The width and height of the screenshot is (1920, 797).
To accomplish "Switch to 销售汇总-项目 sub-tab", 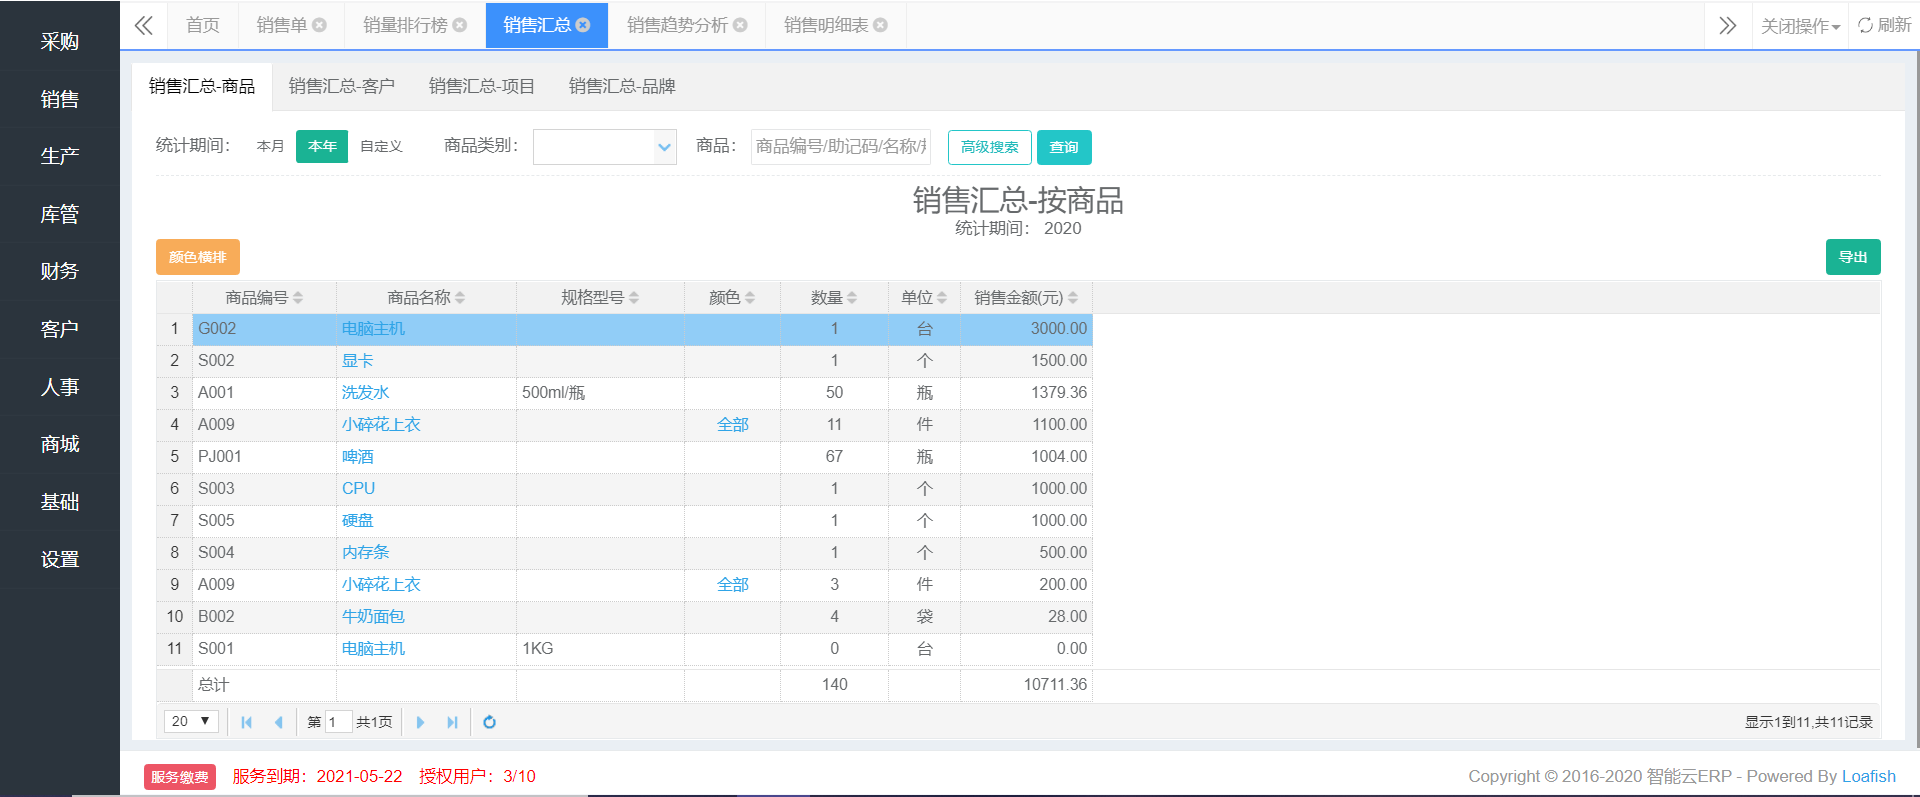I will (482, 87).
